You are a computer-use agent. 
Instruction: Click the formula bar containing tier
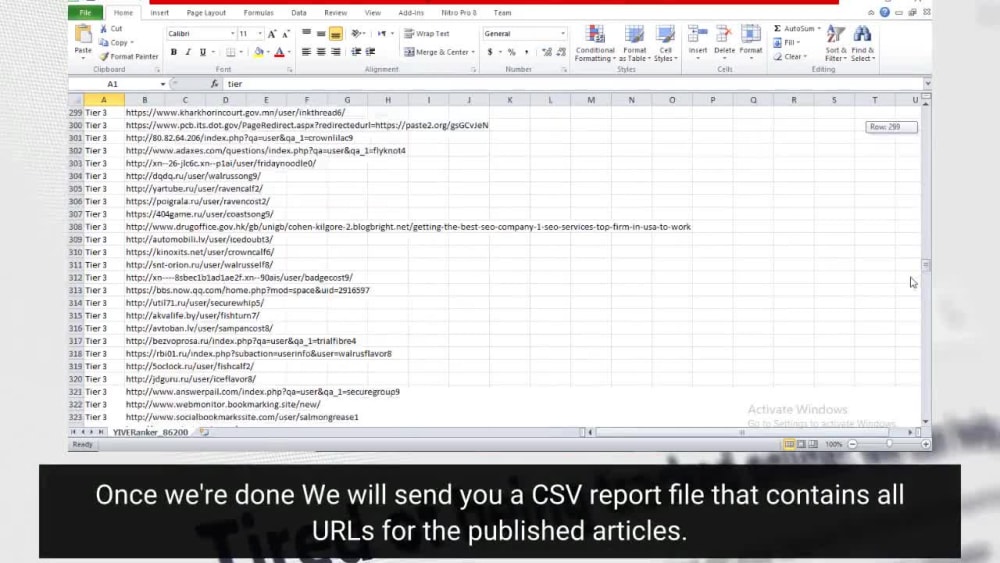[x=573, y=84]
